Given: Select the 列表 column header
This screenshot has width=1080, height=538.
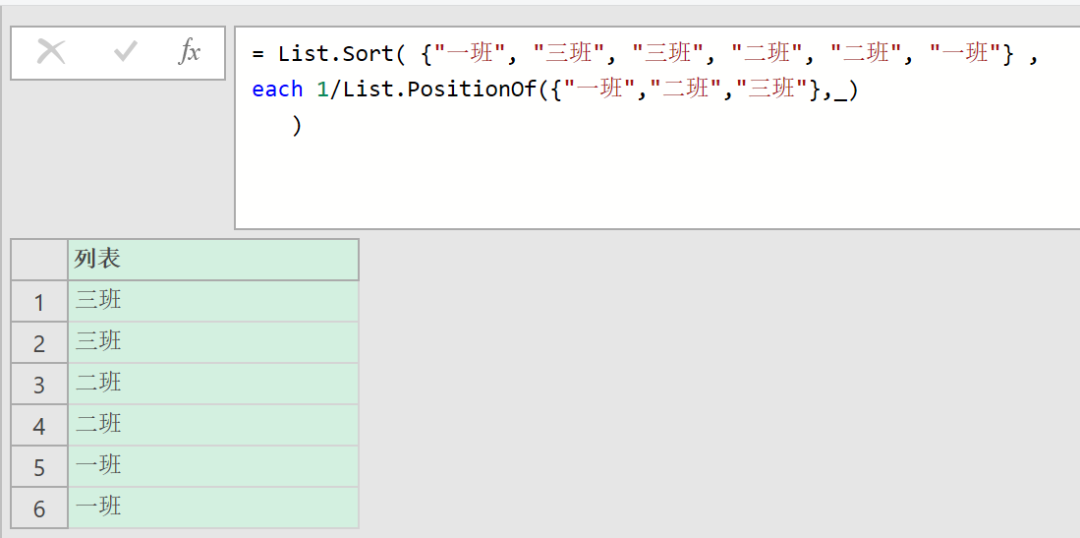Looking at the screenshot, I should [x=212, y=259].
